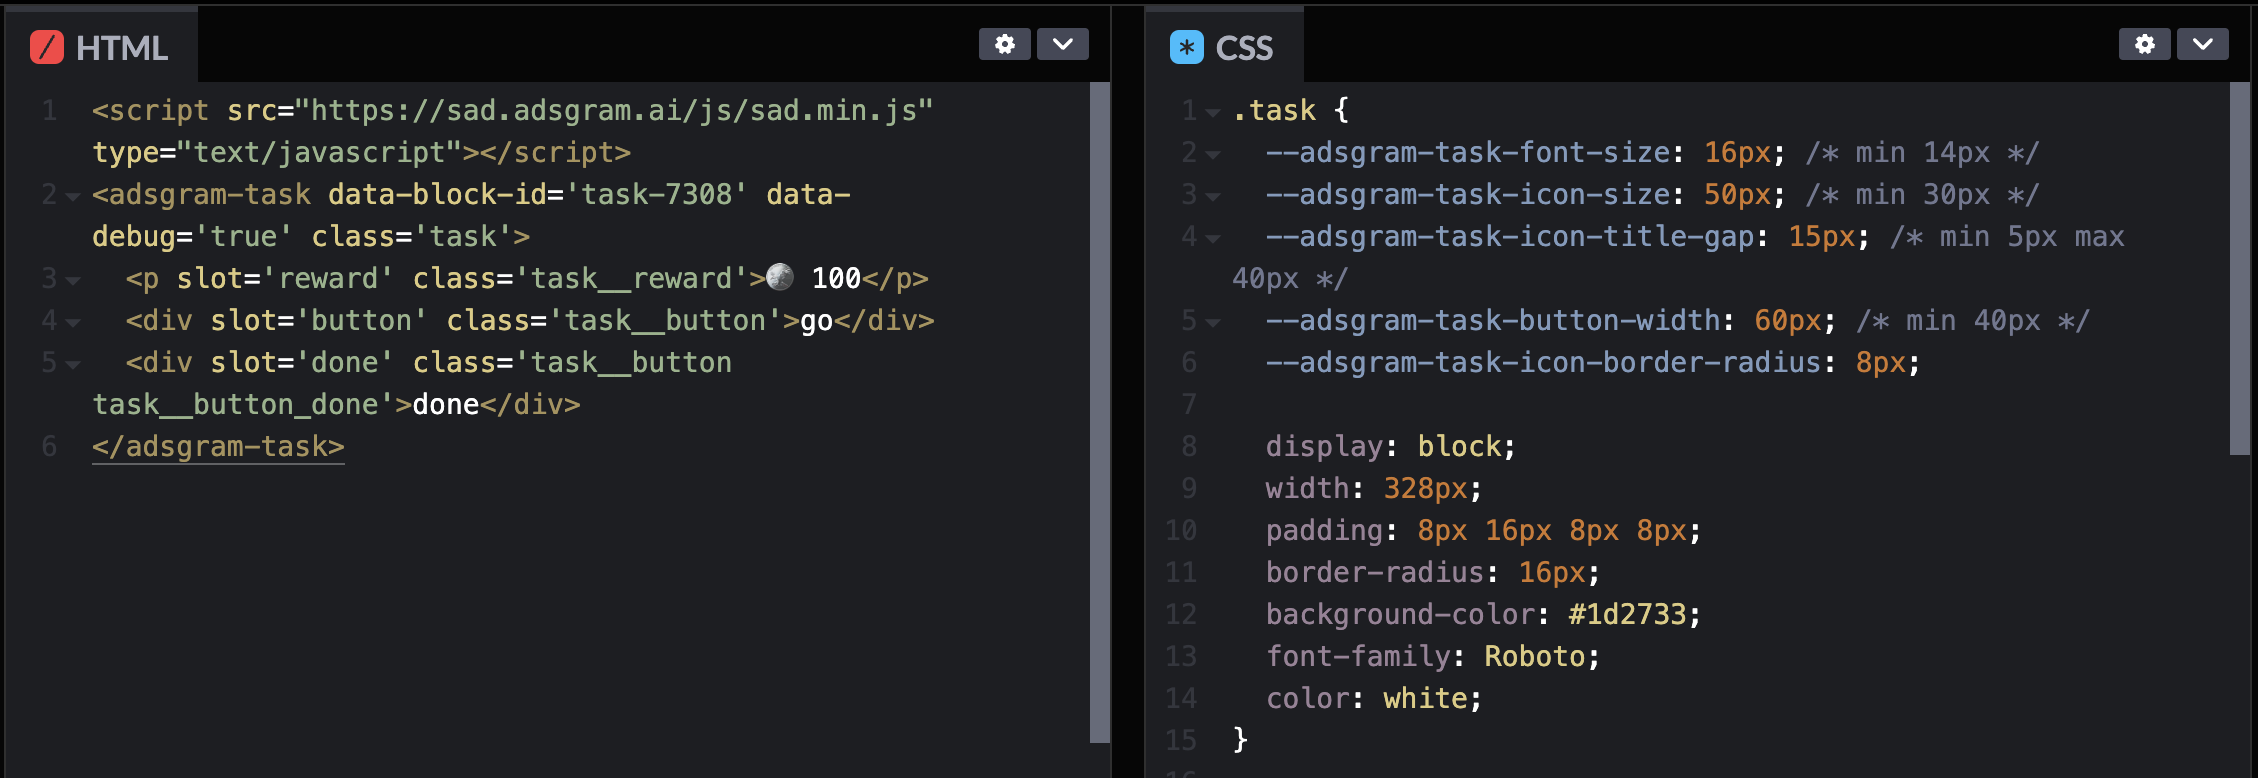Click the 'task-7308' block id value

pos(656,194)
